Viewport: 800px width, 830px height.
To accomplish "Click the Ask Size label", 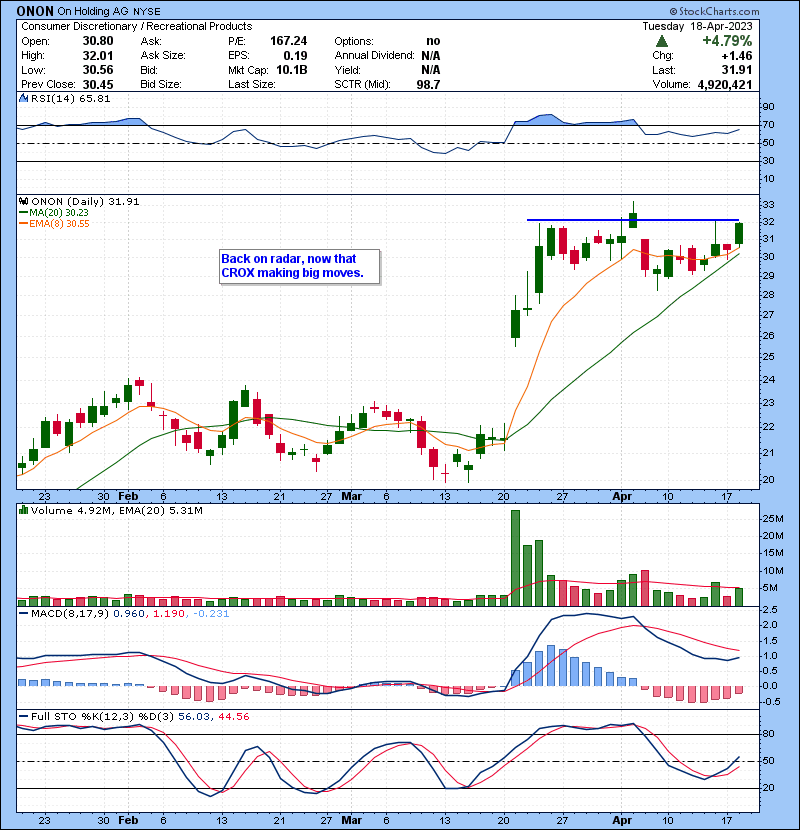I will (x=163, y=56).
